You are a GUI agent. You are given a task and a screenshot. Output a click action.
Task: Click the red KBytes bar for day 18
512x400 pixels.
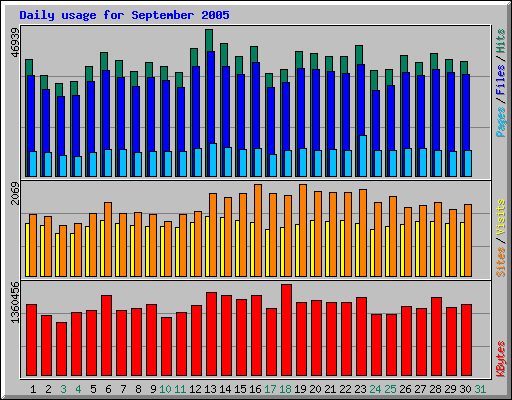point(286,330)
